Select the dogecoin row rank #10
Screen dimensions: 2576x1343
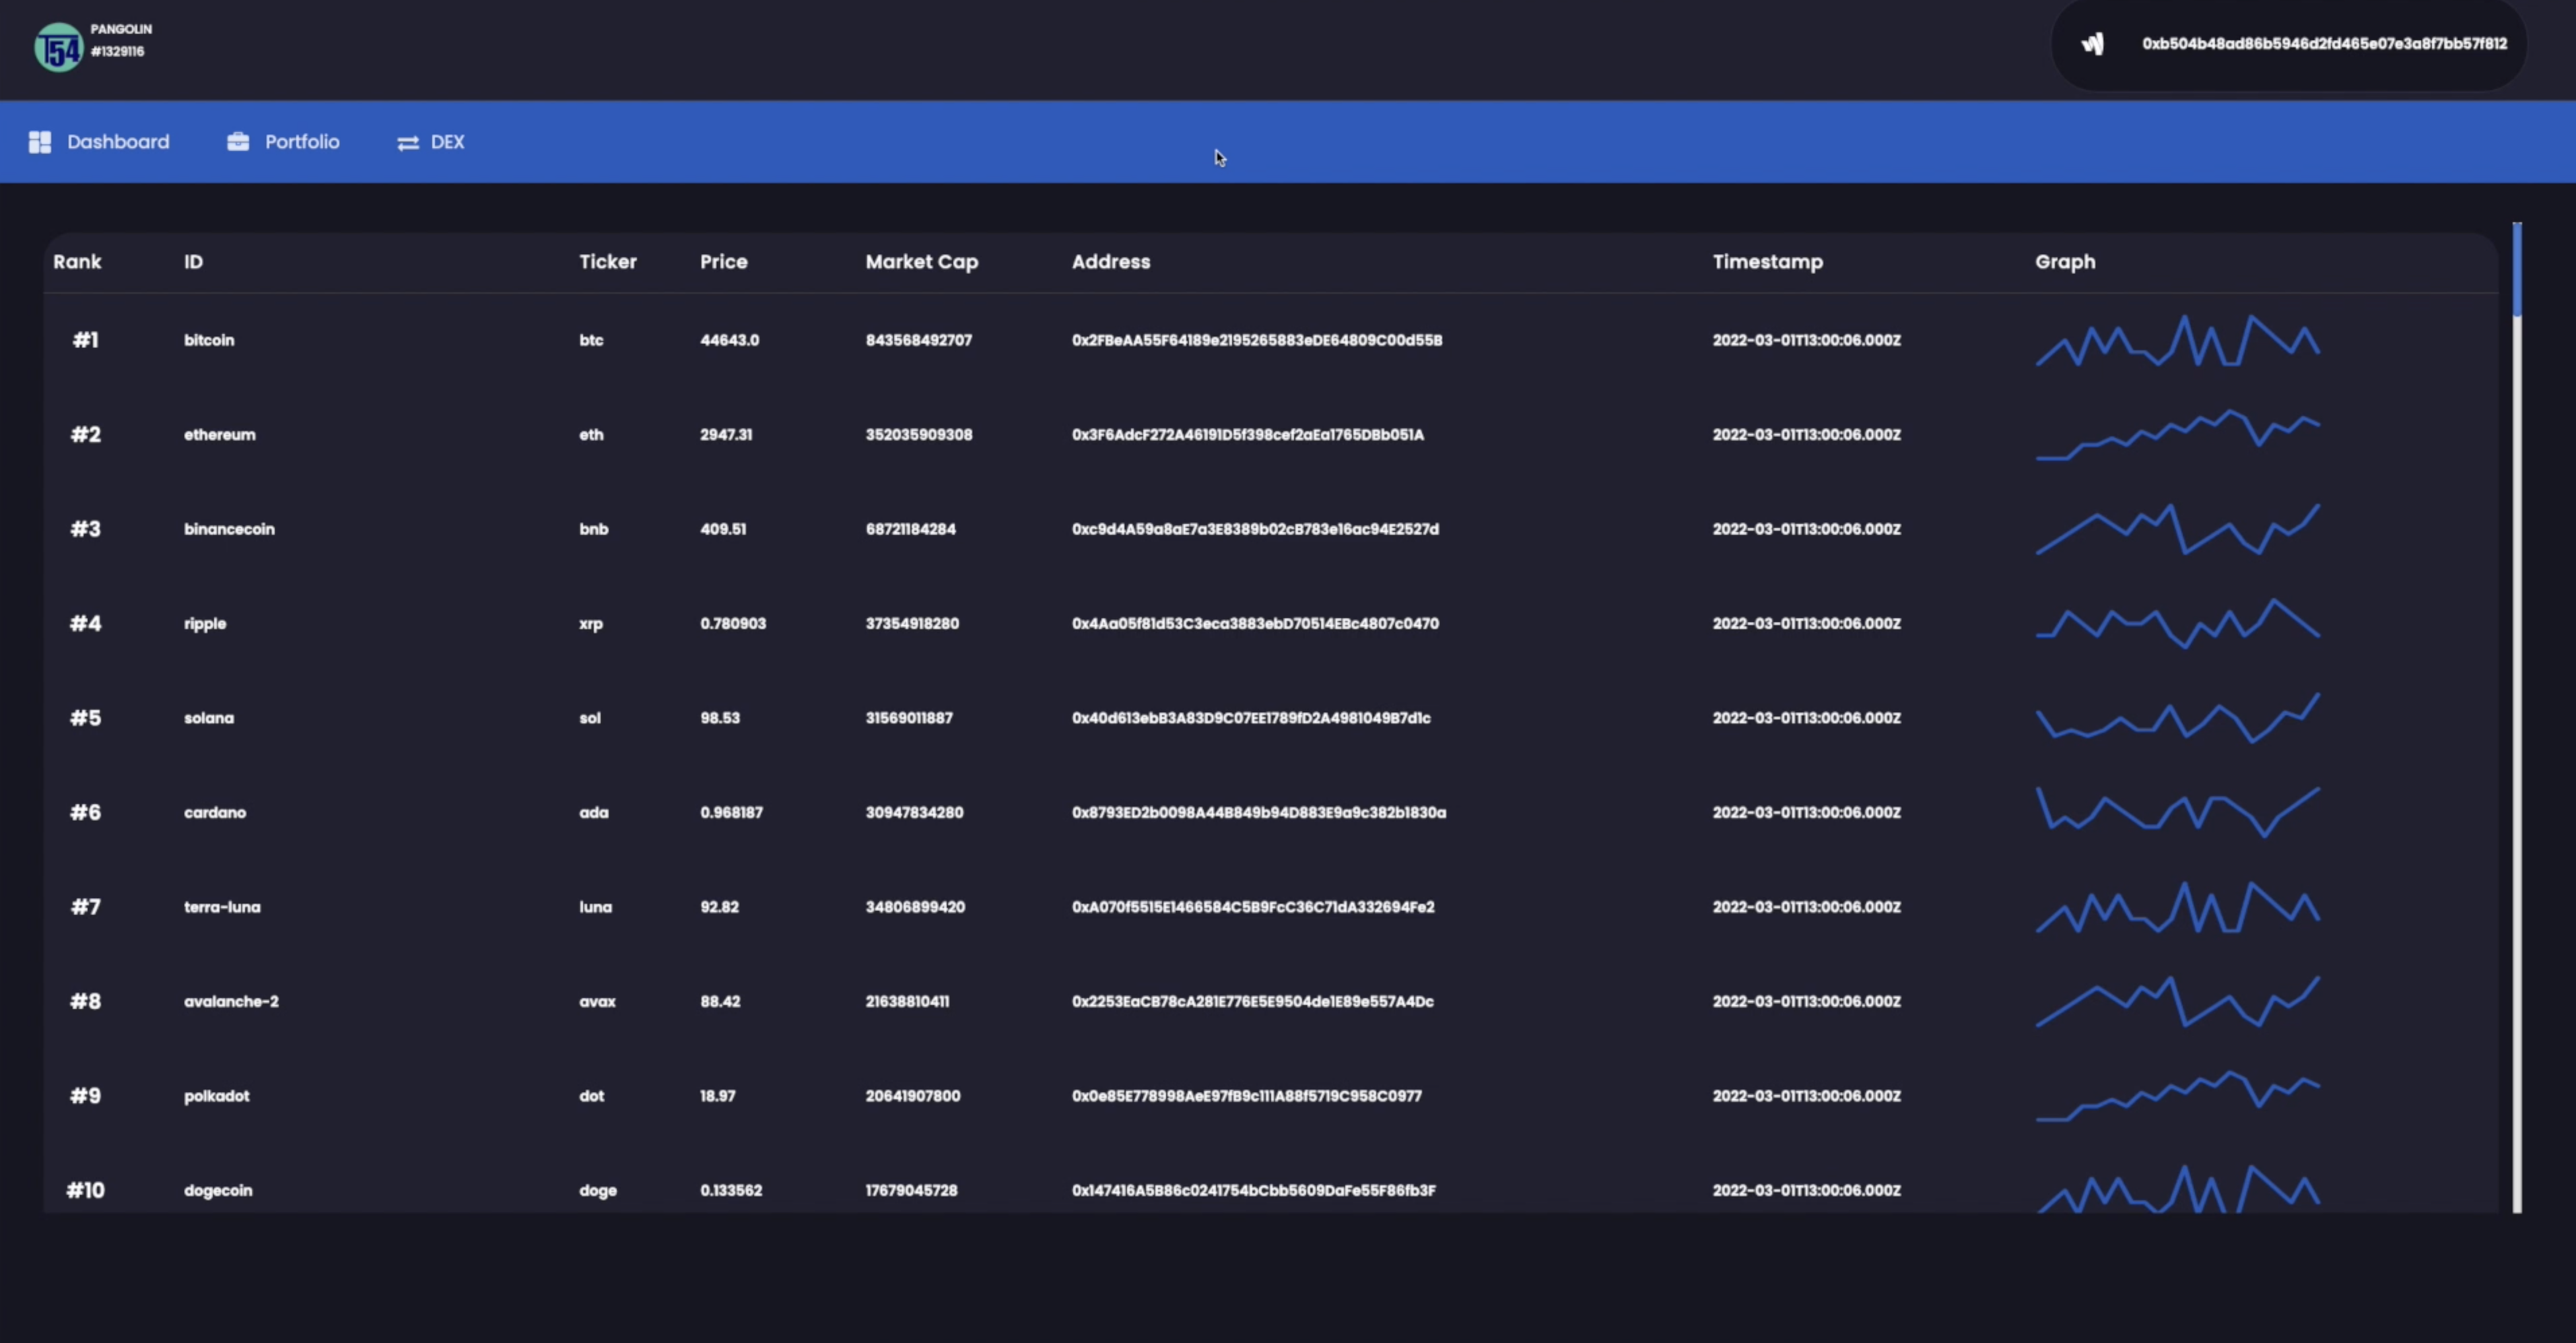coord(85,1190)
